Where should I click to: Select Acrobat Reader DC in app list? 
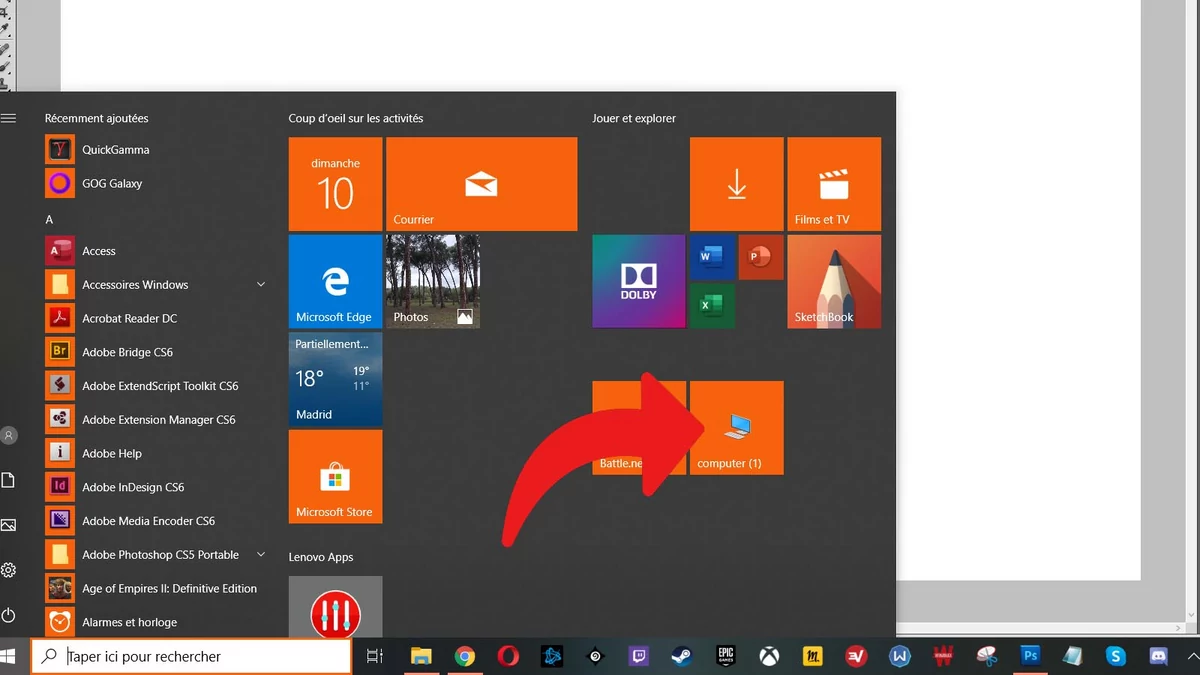tap(129, 319)
